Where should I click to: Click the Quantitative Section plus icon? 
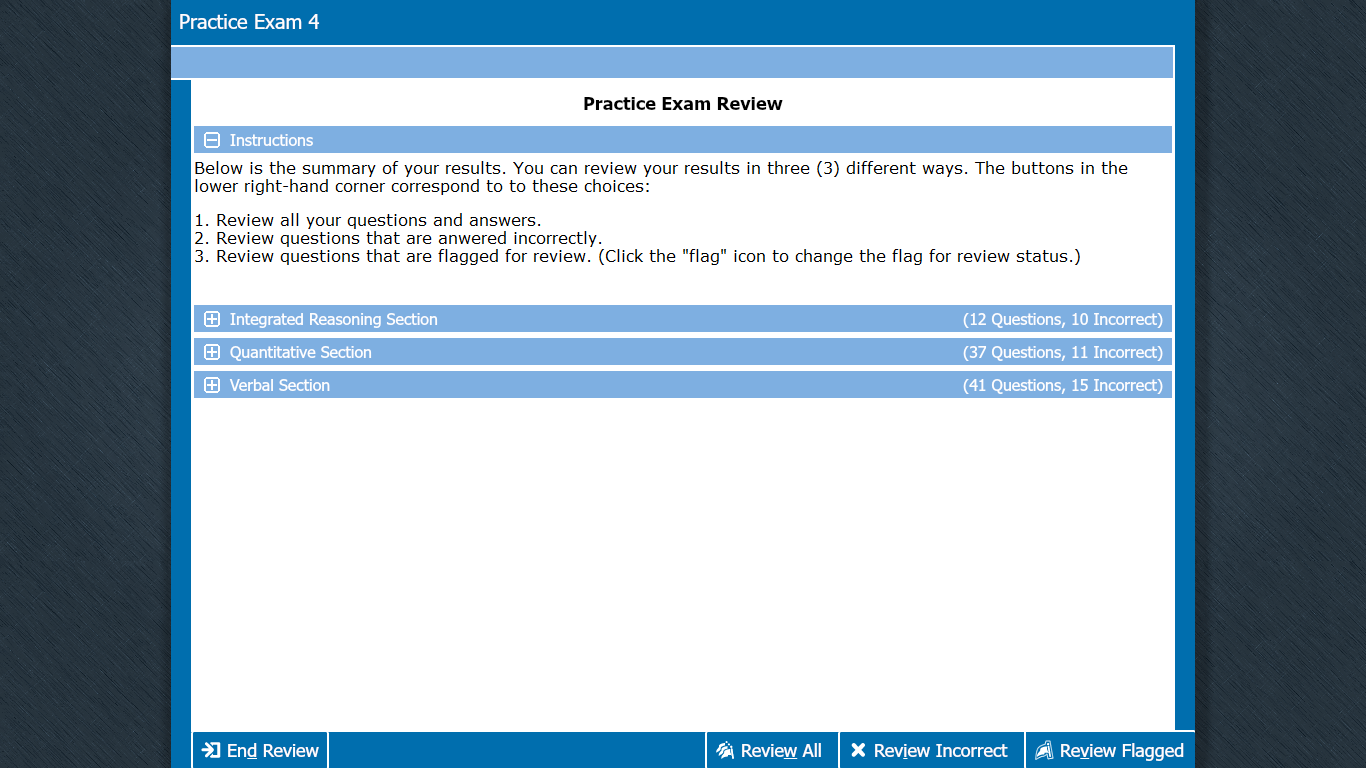point(212,352)
